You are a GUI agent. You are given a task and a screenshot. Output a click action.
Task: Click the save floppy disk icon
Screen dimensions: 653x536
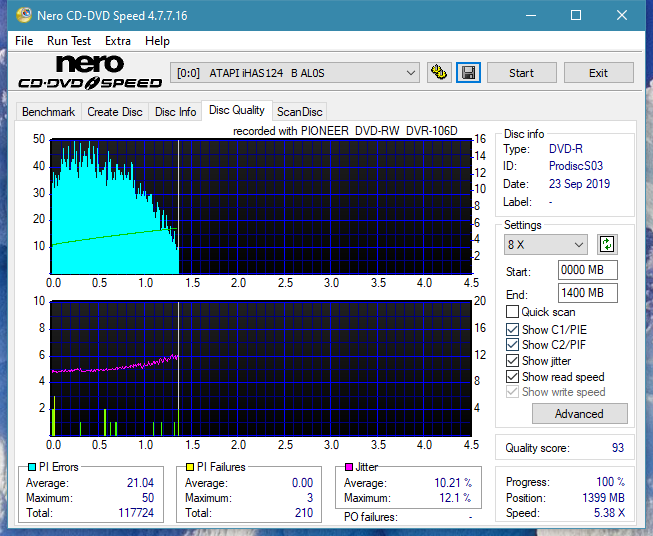click(x=469, y=73)
